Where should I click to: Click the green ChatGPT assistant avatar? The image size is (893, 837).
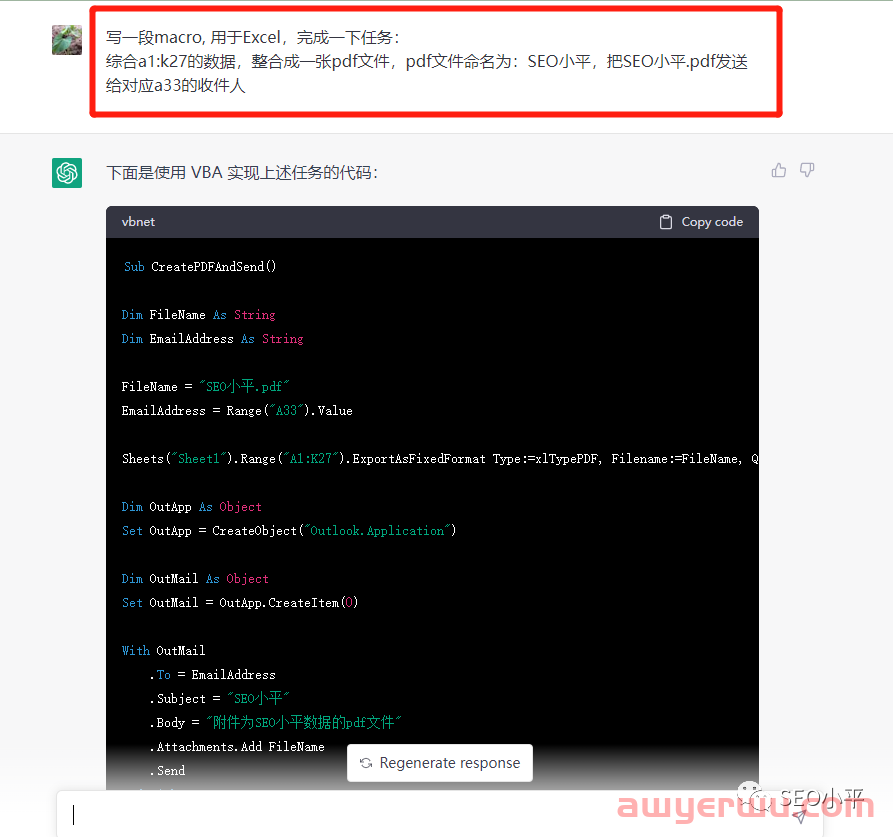click(x=66, y=172)
